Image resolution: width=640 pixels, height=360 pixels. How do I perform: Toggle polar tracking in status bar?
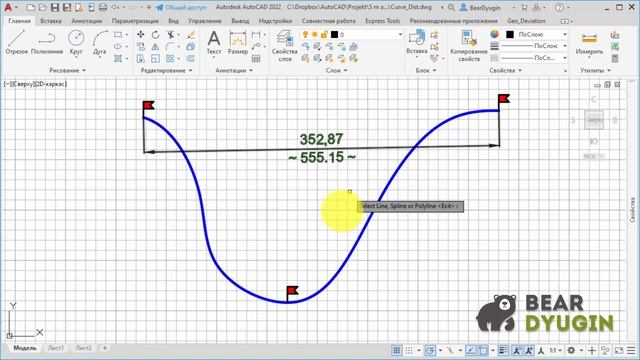430,350
